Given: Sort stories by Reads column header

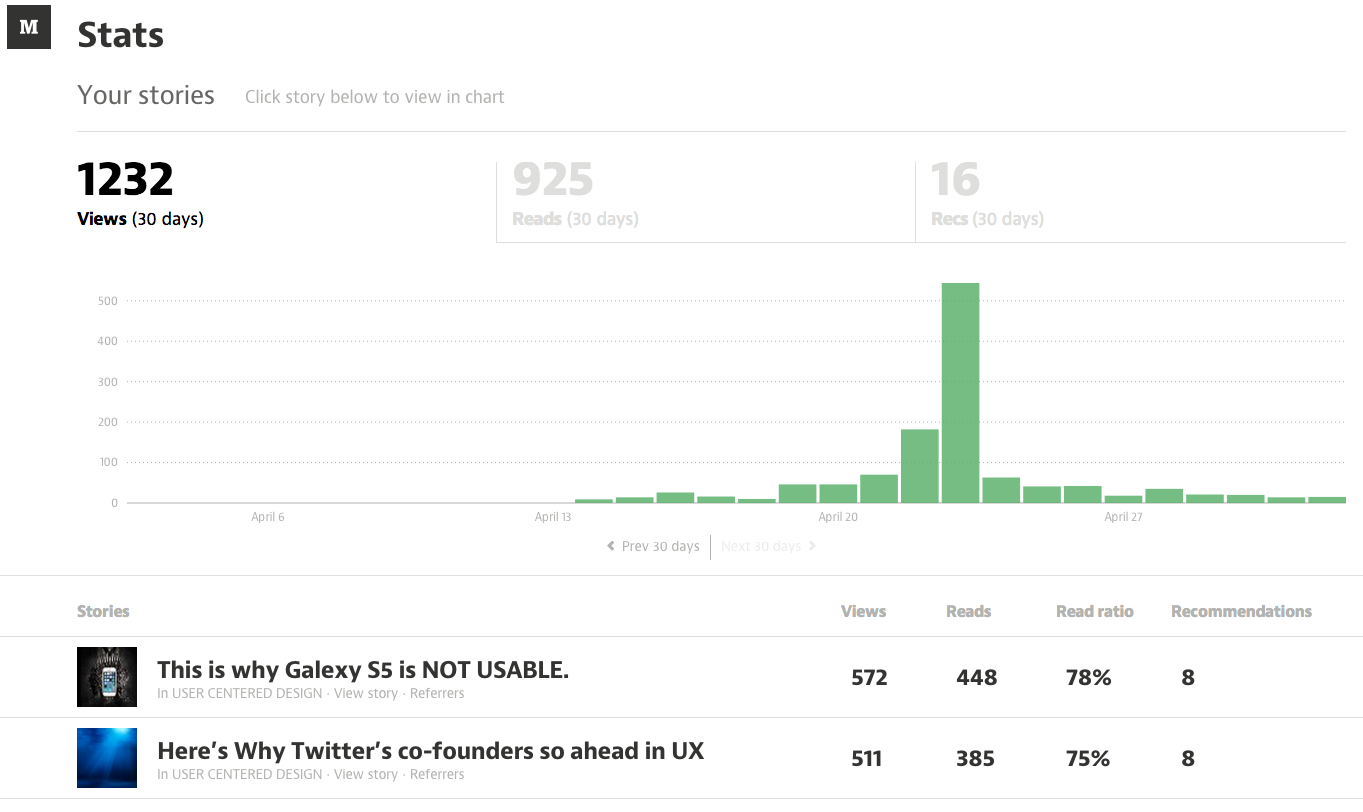Looking at the screenshot, I should (968, 612).
